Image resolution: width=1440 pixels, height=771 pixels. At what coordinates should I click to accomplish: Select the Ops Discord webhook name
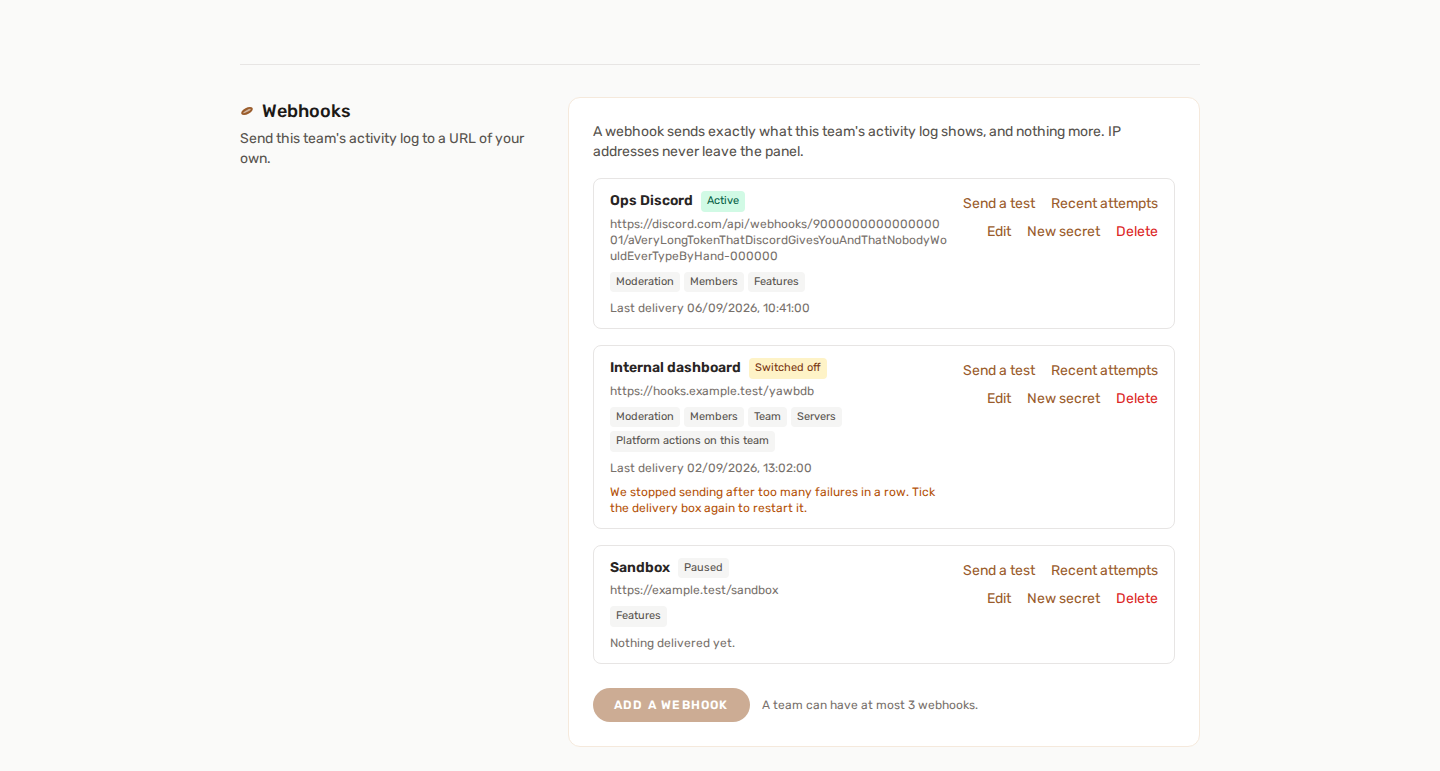pyautogui.click(x=651, y=200)
